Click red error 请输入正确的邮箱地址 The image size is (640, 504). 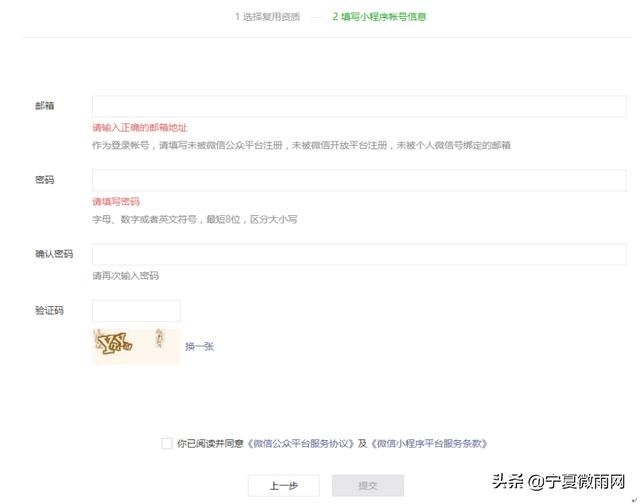[140, 128]
